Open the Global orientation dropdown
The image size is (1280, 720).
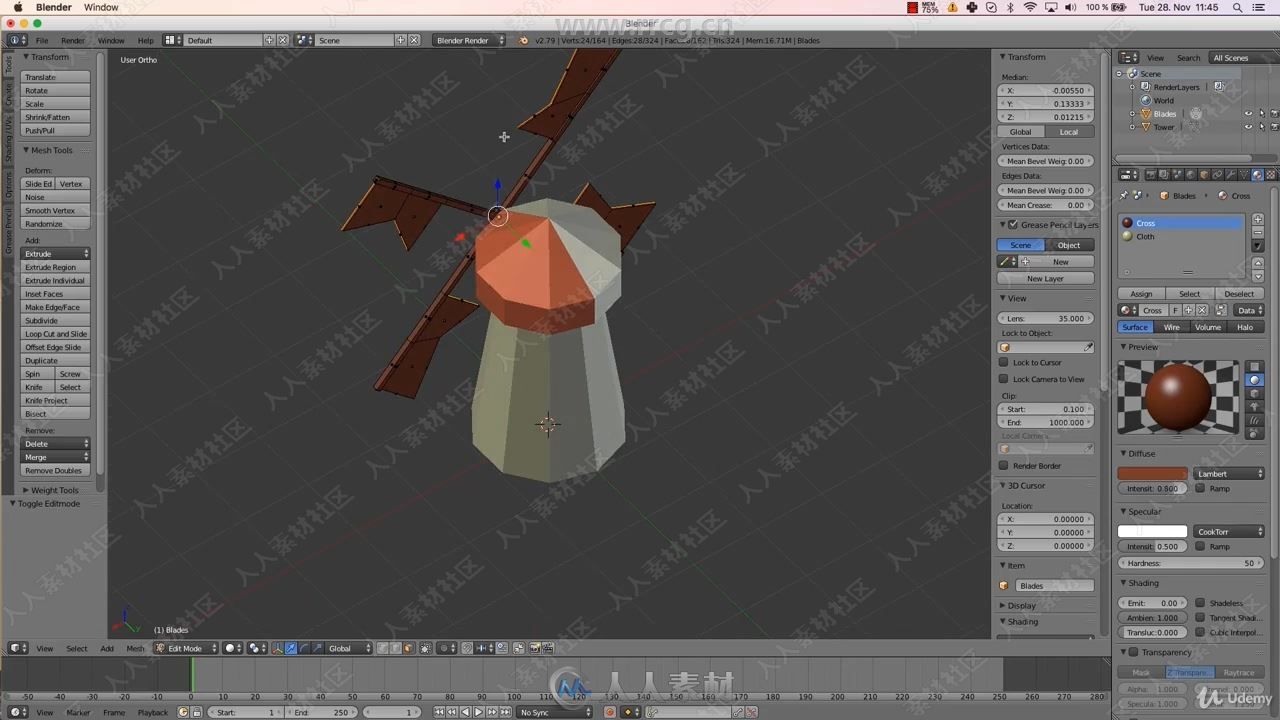(349, 648)
